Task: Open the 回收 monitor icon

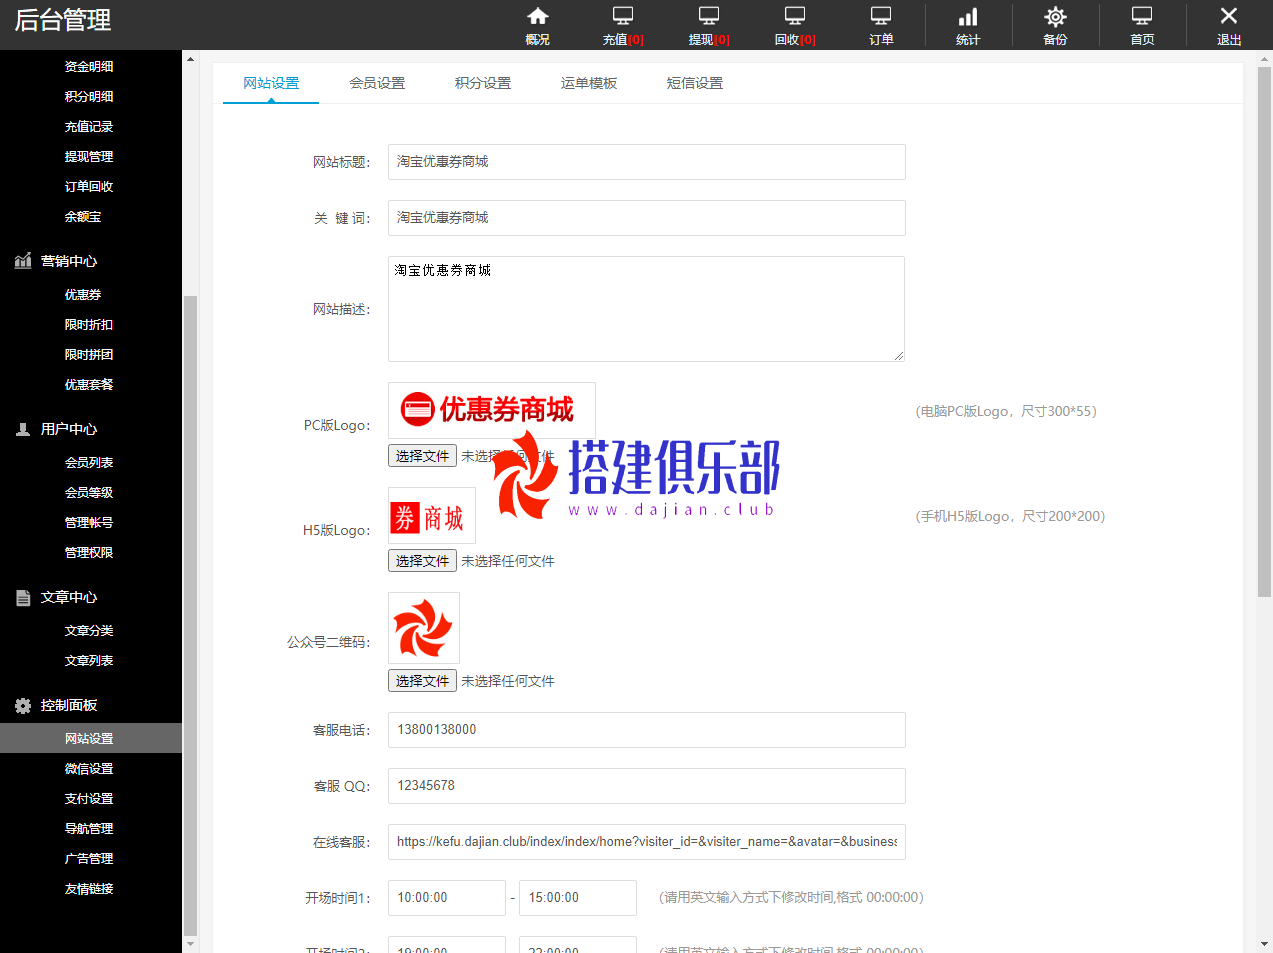Action: (795, 16)
